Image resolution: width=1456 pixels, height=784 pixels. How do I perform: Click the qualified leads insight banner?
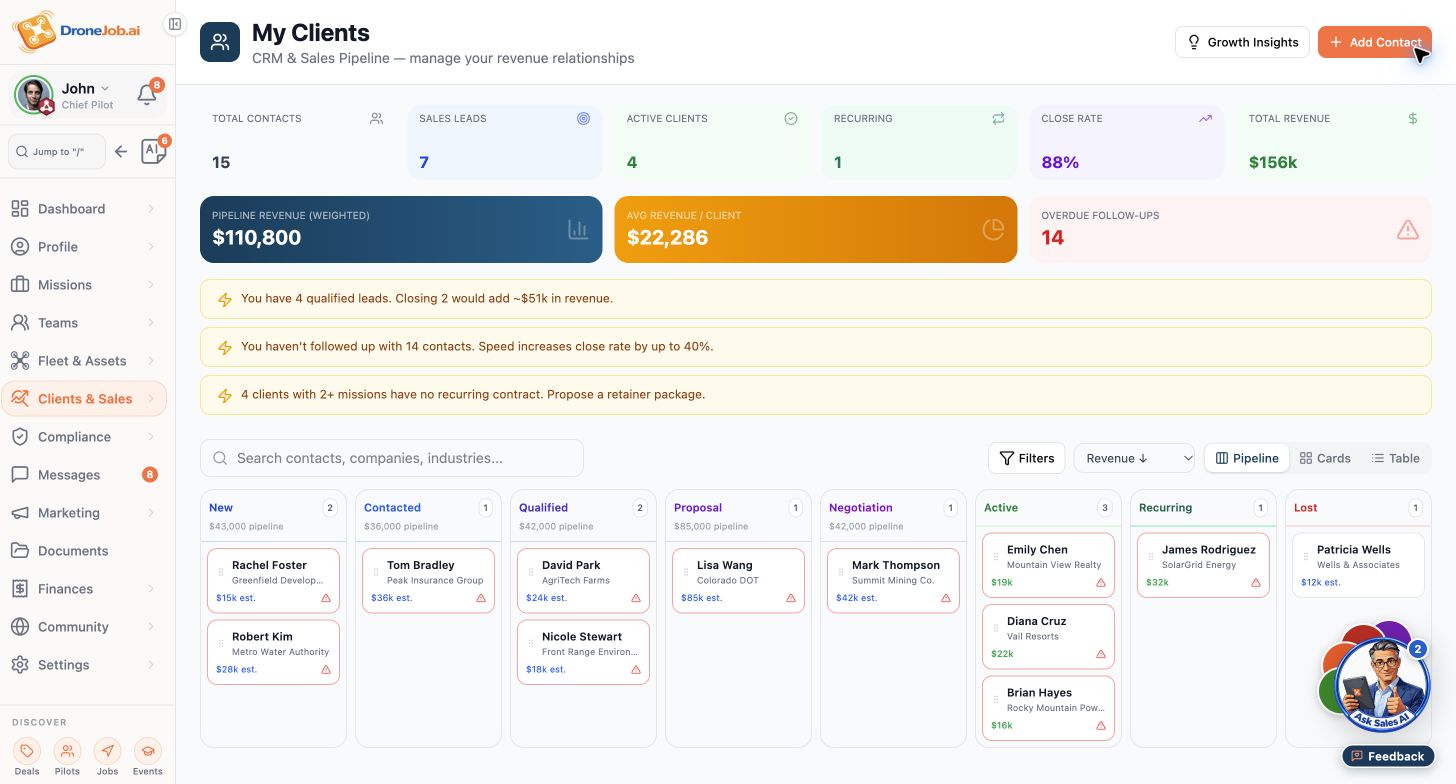815,298
